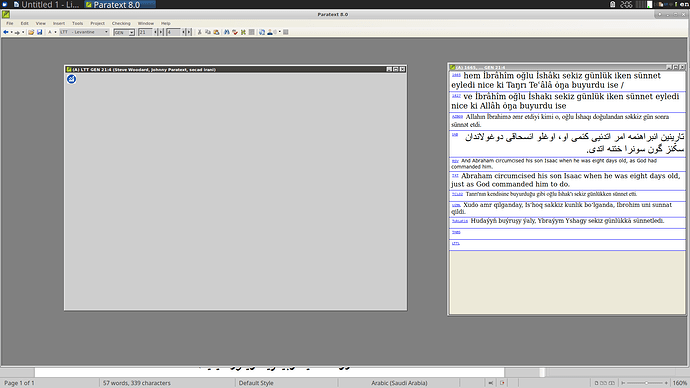Go to next chapter with right arrow
Image resolution: width=690 pixels, height=388 pixels.
[161, 32]
